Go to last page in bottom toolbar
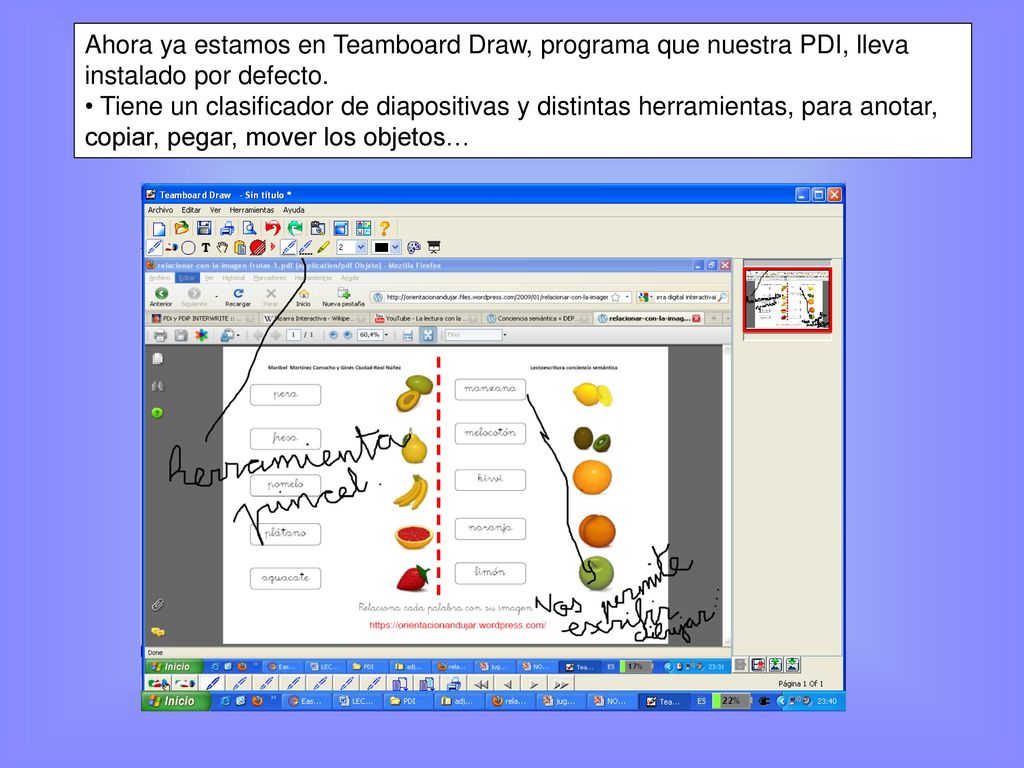This screenshot has width=1024, height=768. (560, 684)
